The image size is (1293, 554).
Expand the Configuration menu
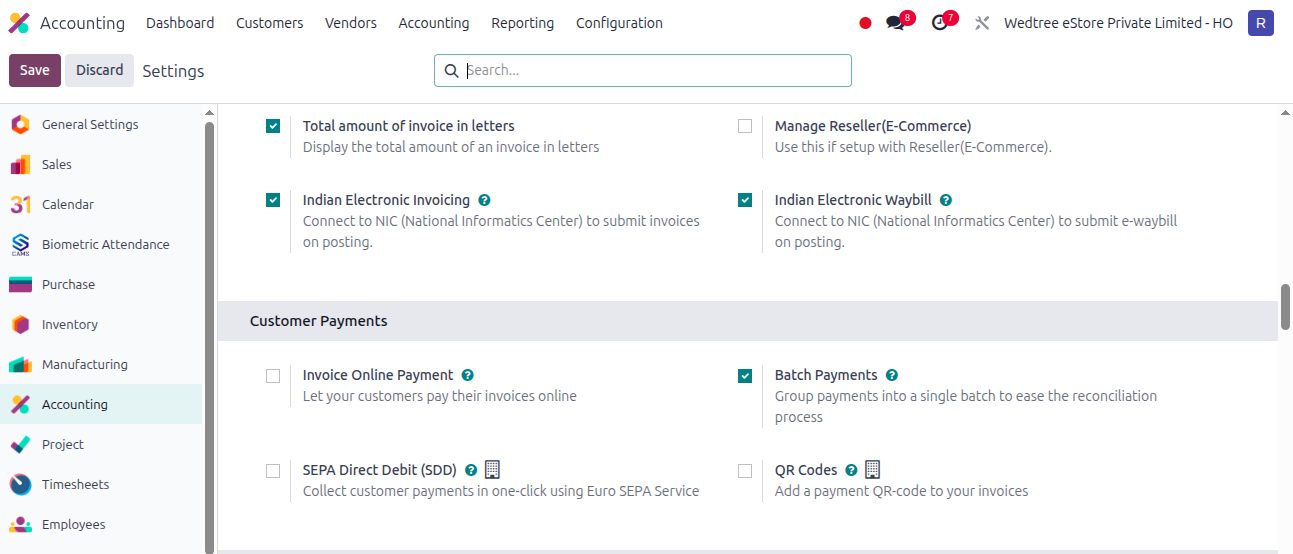619,23
